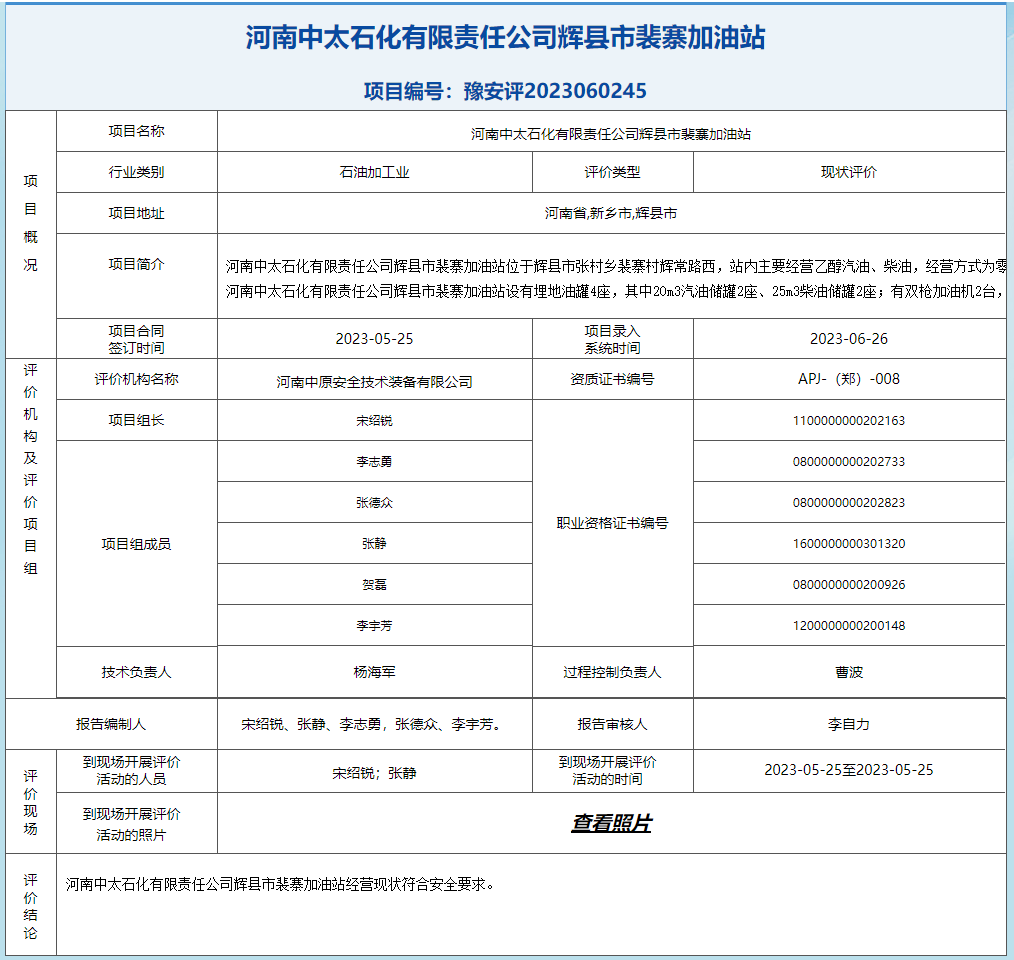Click the 职业资格证书编号 label cell
This screenshot has height=960, width=1014.
click(612, 523)
